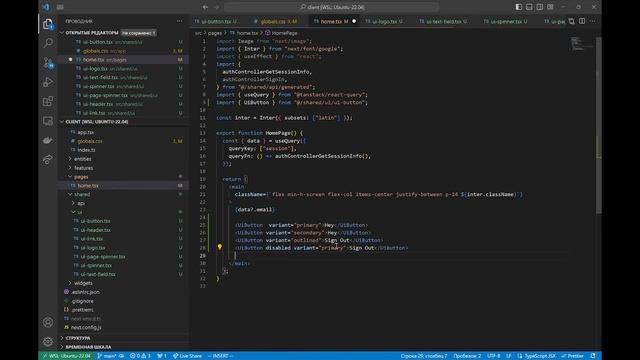This screenshot has height=360, width=640.
Task: Open Explorer panel more actions ellipsis
Action: click(x=180, y=21)
